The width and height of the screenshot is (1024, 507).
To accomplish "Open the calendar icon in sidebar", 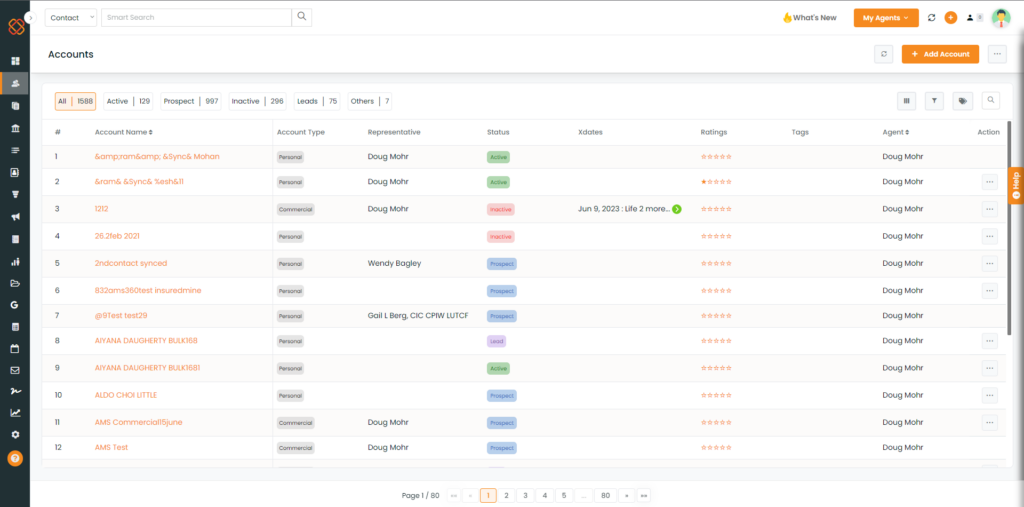I will [15, 349].
